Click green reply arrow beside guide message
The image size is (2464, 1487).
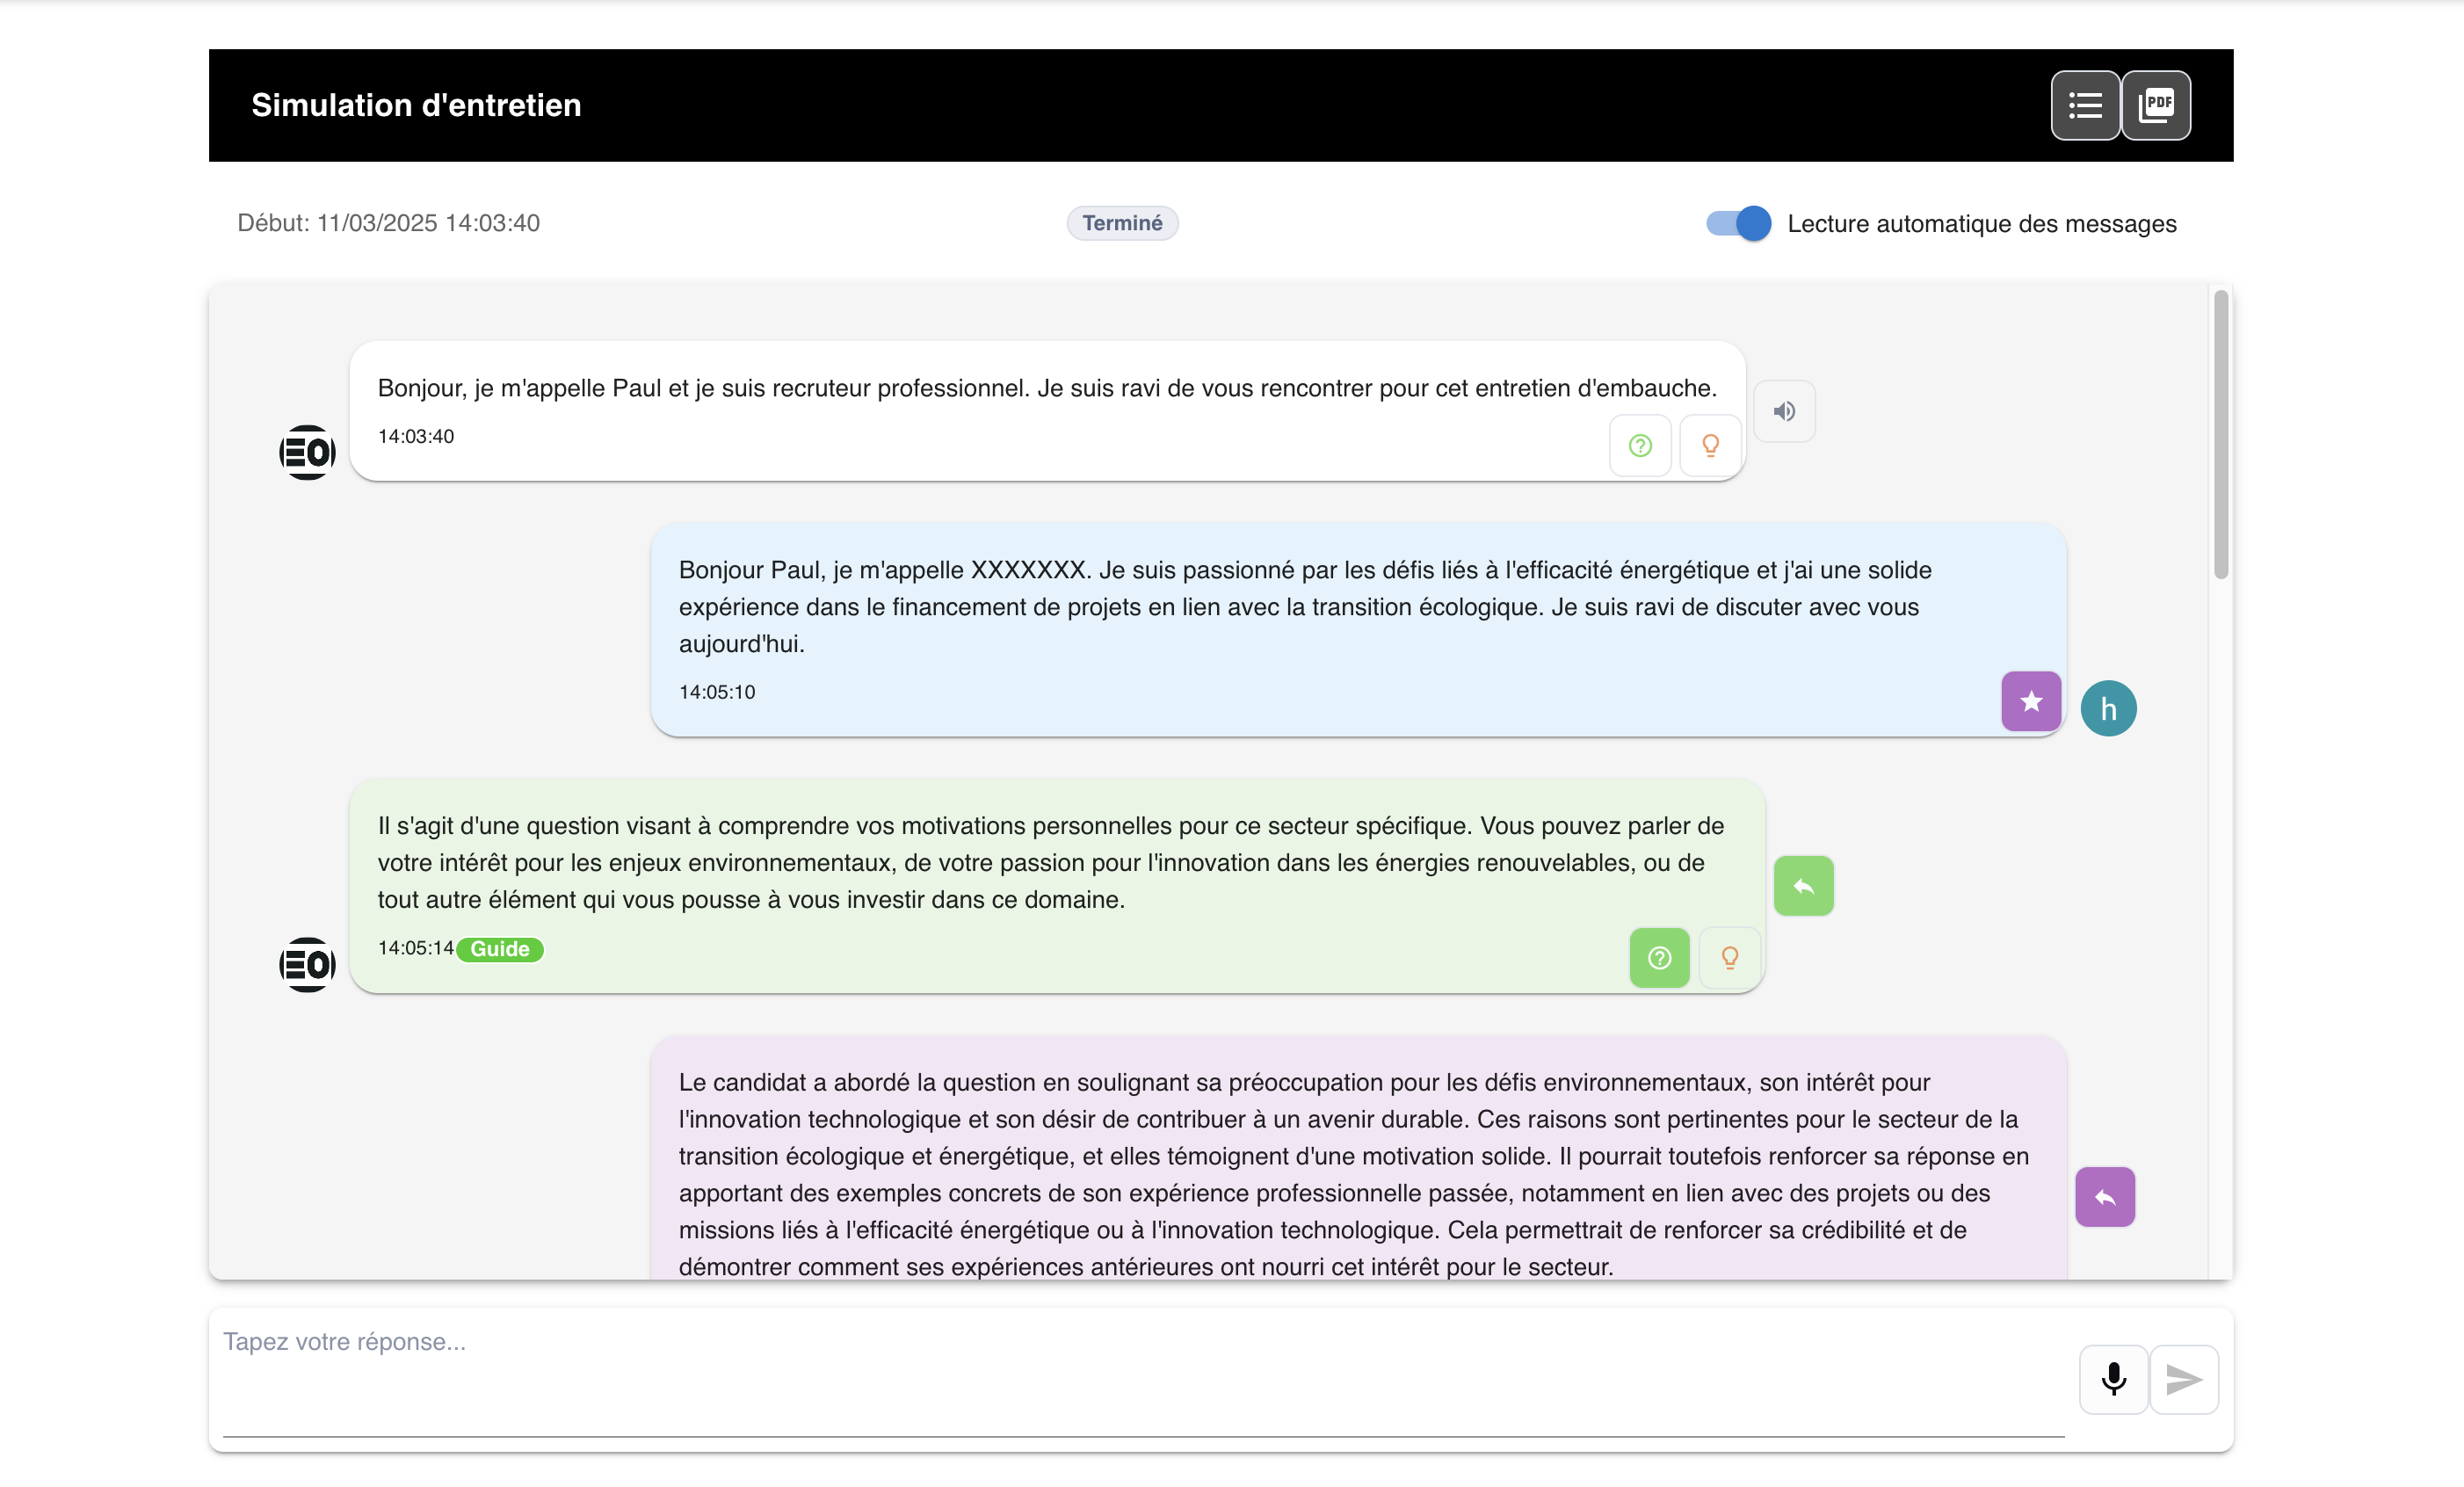click(1803, 886)
